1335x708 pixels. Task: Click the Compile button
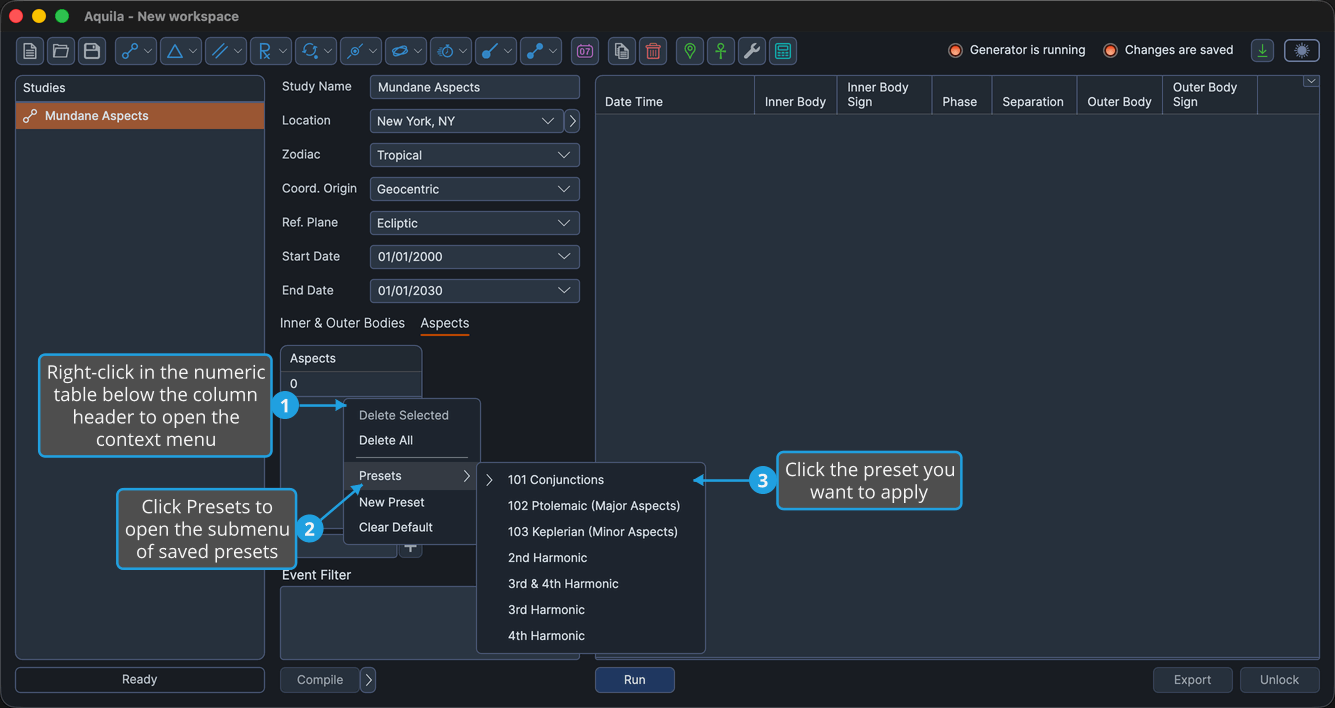pyautogui.click(x=320, y=680)
